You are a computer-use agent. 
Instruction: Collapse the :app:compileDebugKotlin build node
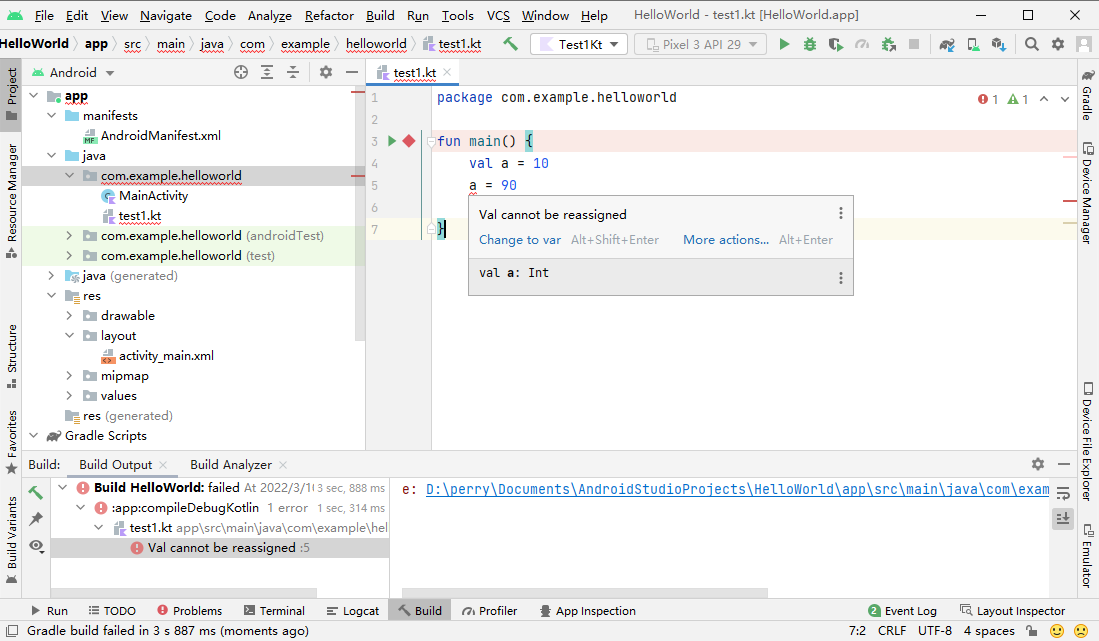[81, 507]
